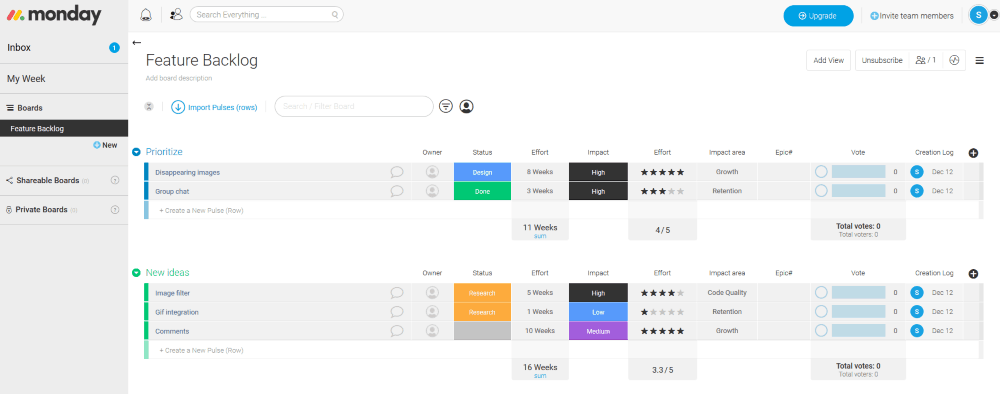Click Search / Filter Board field
This screenshot has height=394, width=1000.
pyautogui.click(x=354, y=106)
